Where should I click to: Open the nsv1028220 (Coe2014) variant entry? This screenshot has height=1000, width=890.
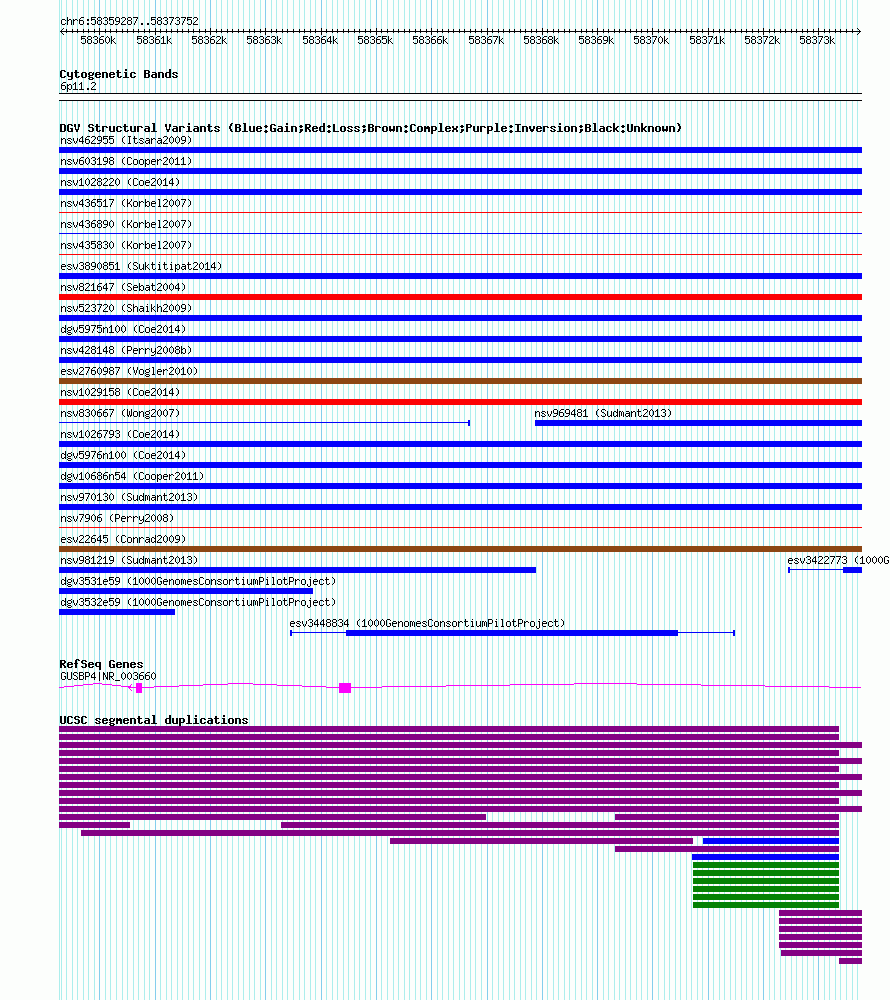[120, 182]
